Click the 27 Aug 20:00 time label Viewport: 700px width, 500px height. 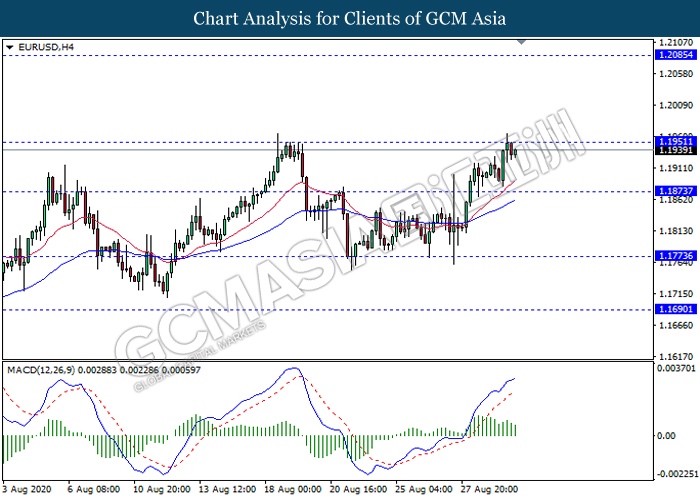coord(489,490)
